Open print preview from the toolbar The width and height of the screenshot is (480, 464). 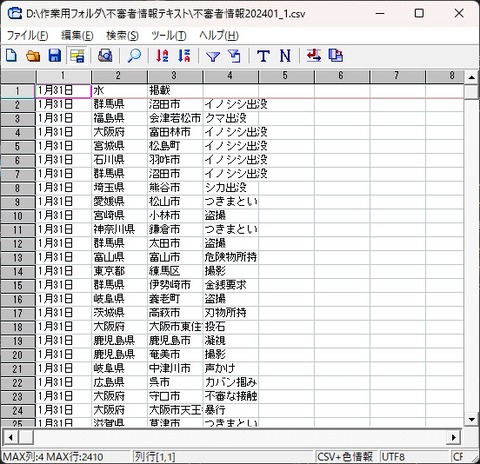coord(105,56)
